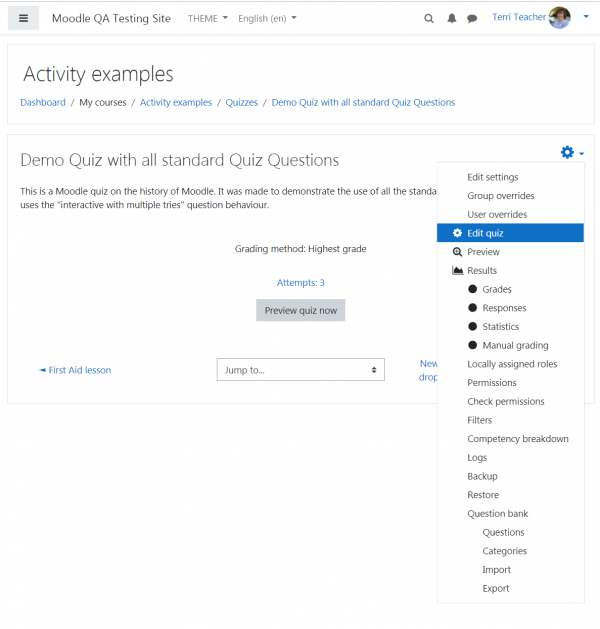Click the bullet icon beside Statistics

(x=472, y=326)
